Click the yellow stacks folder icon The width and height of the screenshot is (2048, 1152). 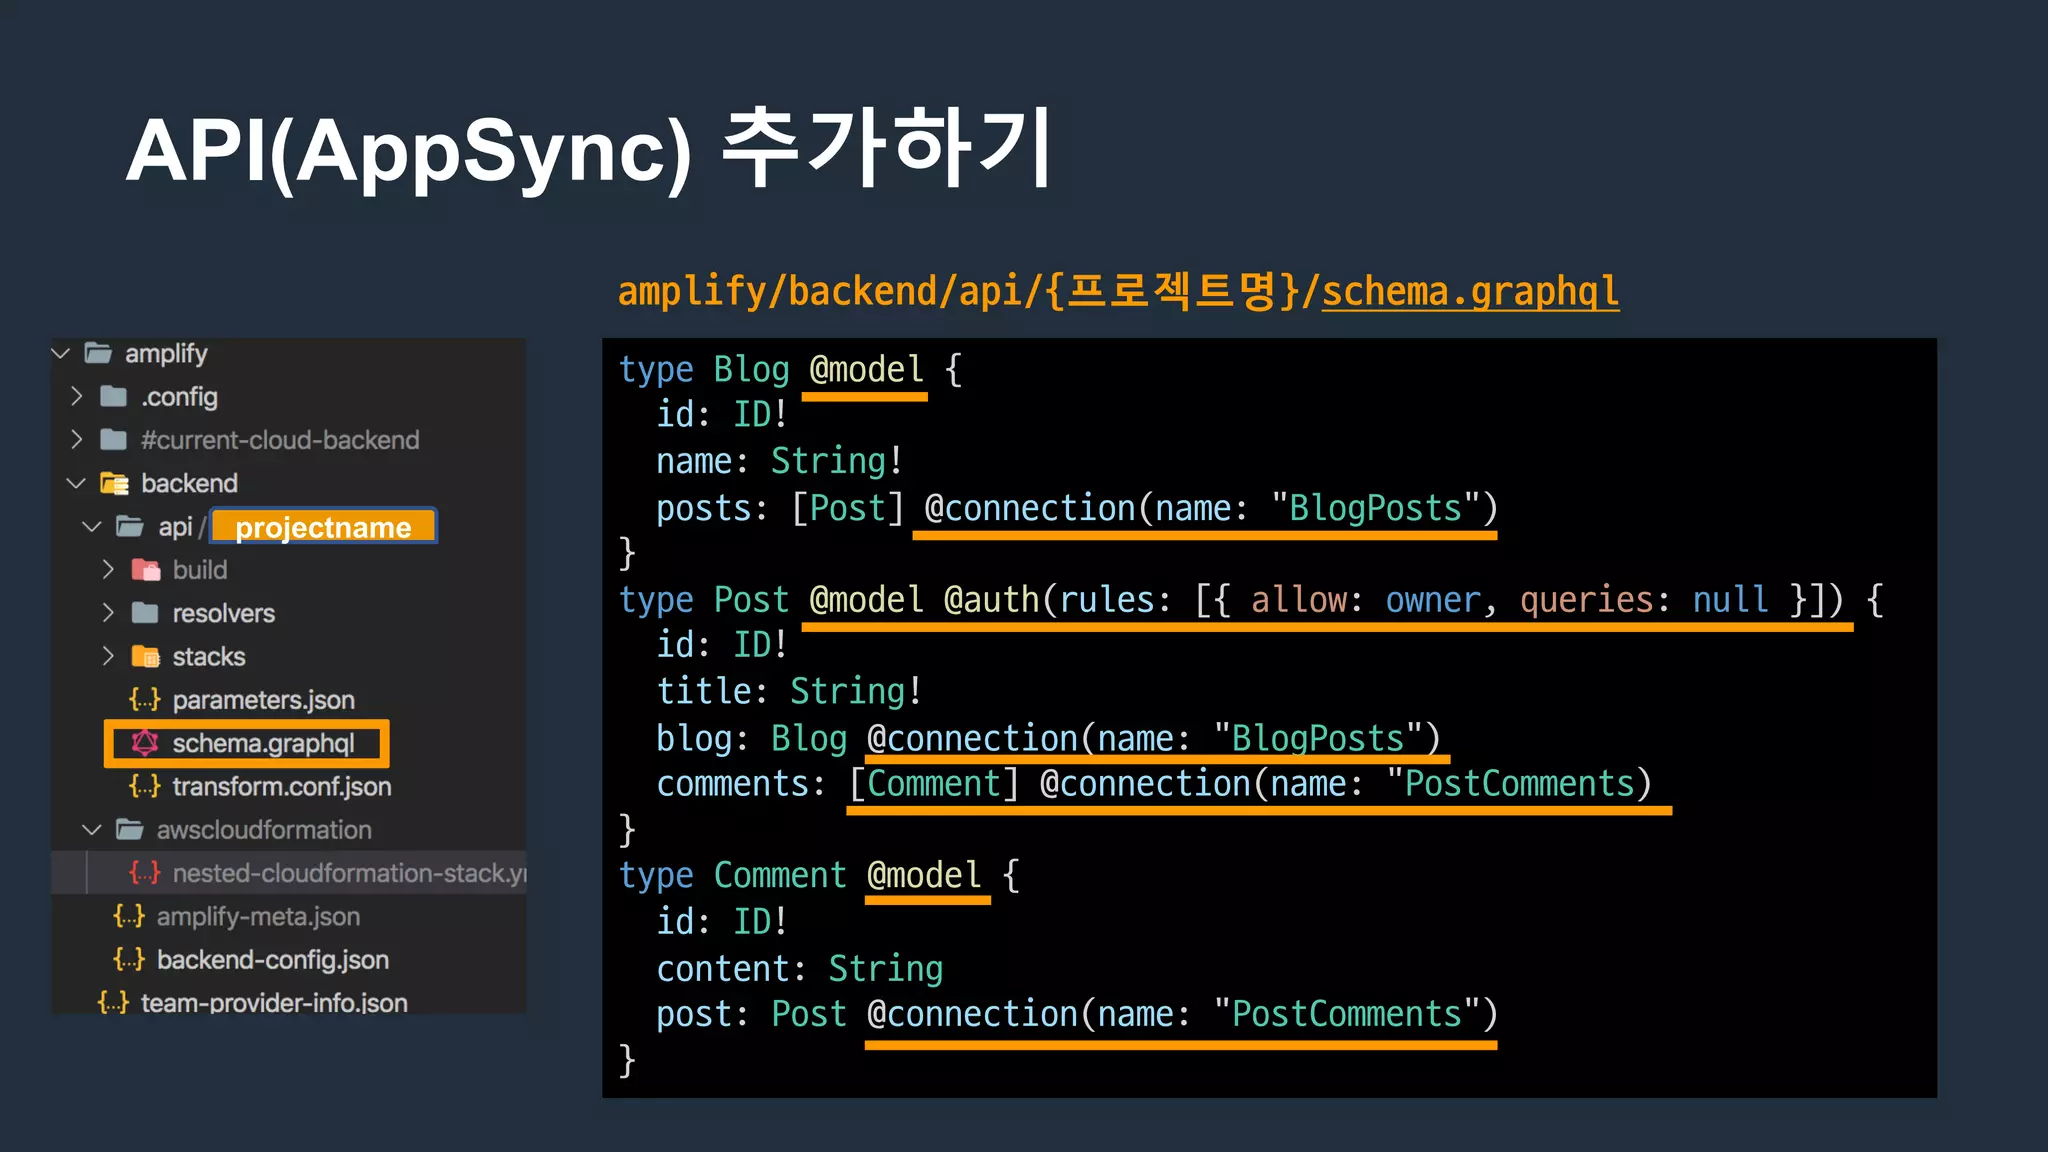[146, 656]
